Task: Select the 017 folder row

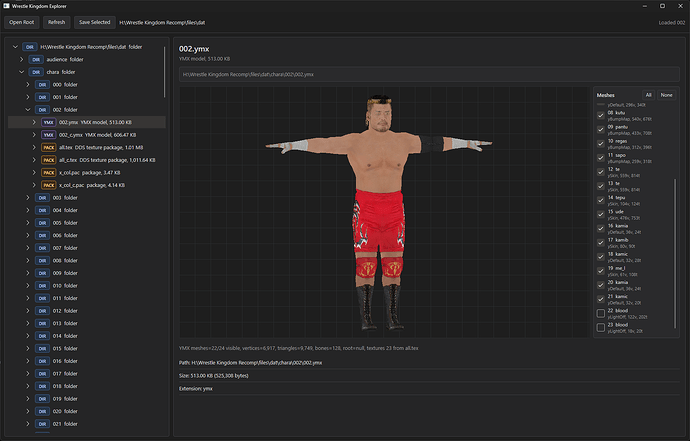Action: tap(87, 374)
